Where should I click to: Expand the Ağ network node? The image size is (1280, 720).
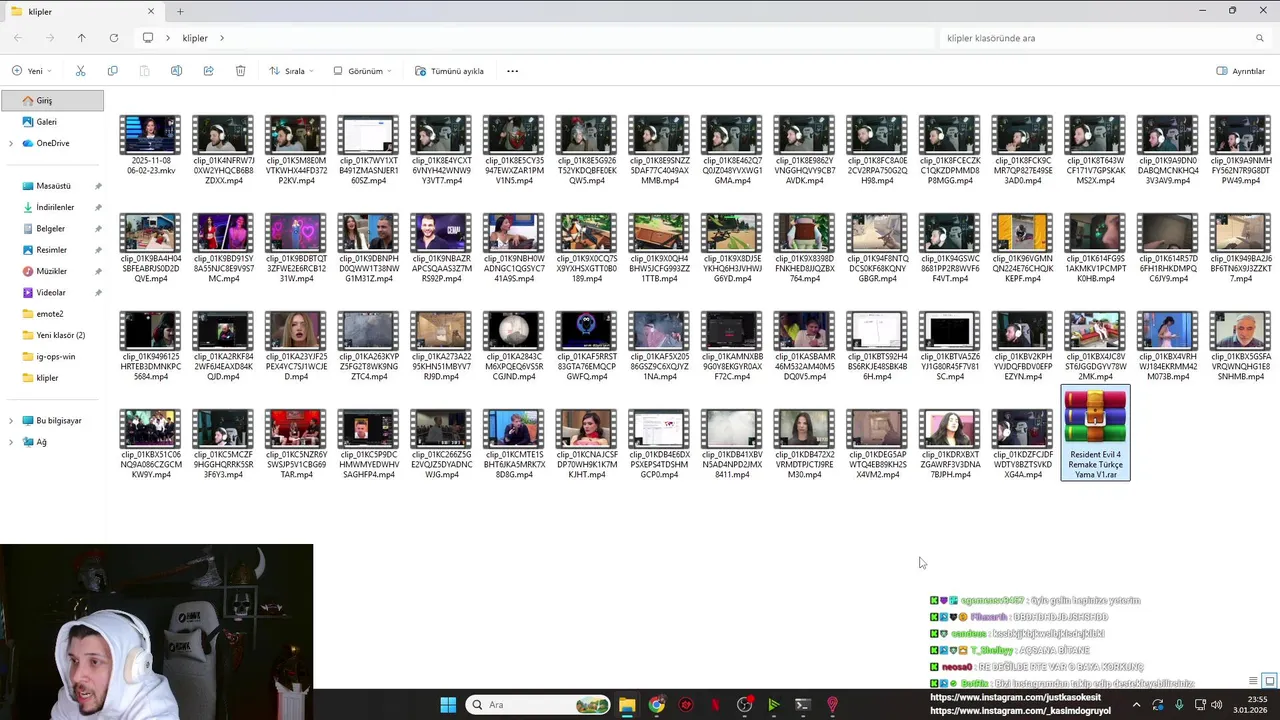(11, 442)
